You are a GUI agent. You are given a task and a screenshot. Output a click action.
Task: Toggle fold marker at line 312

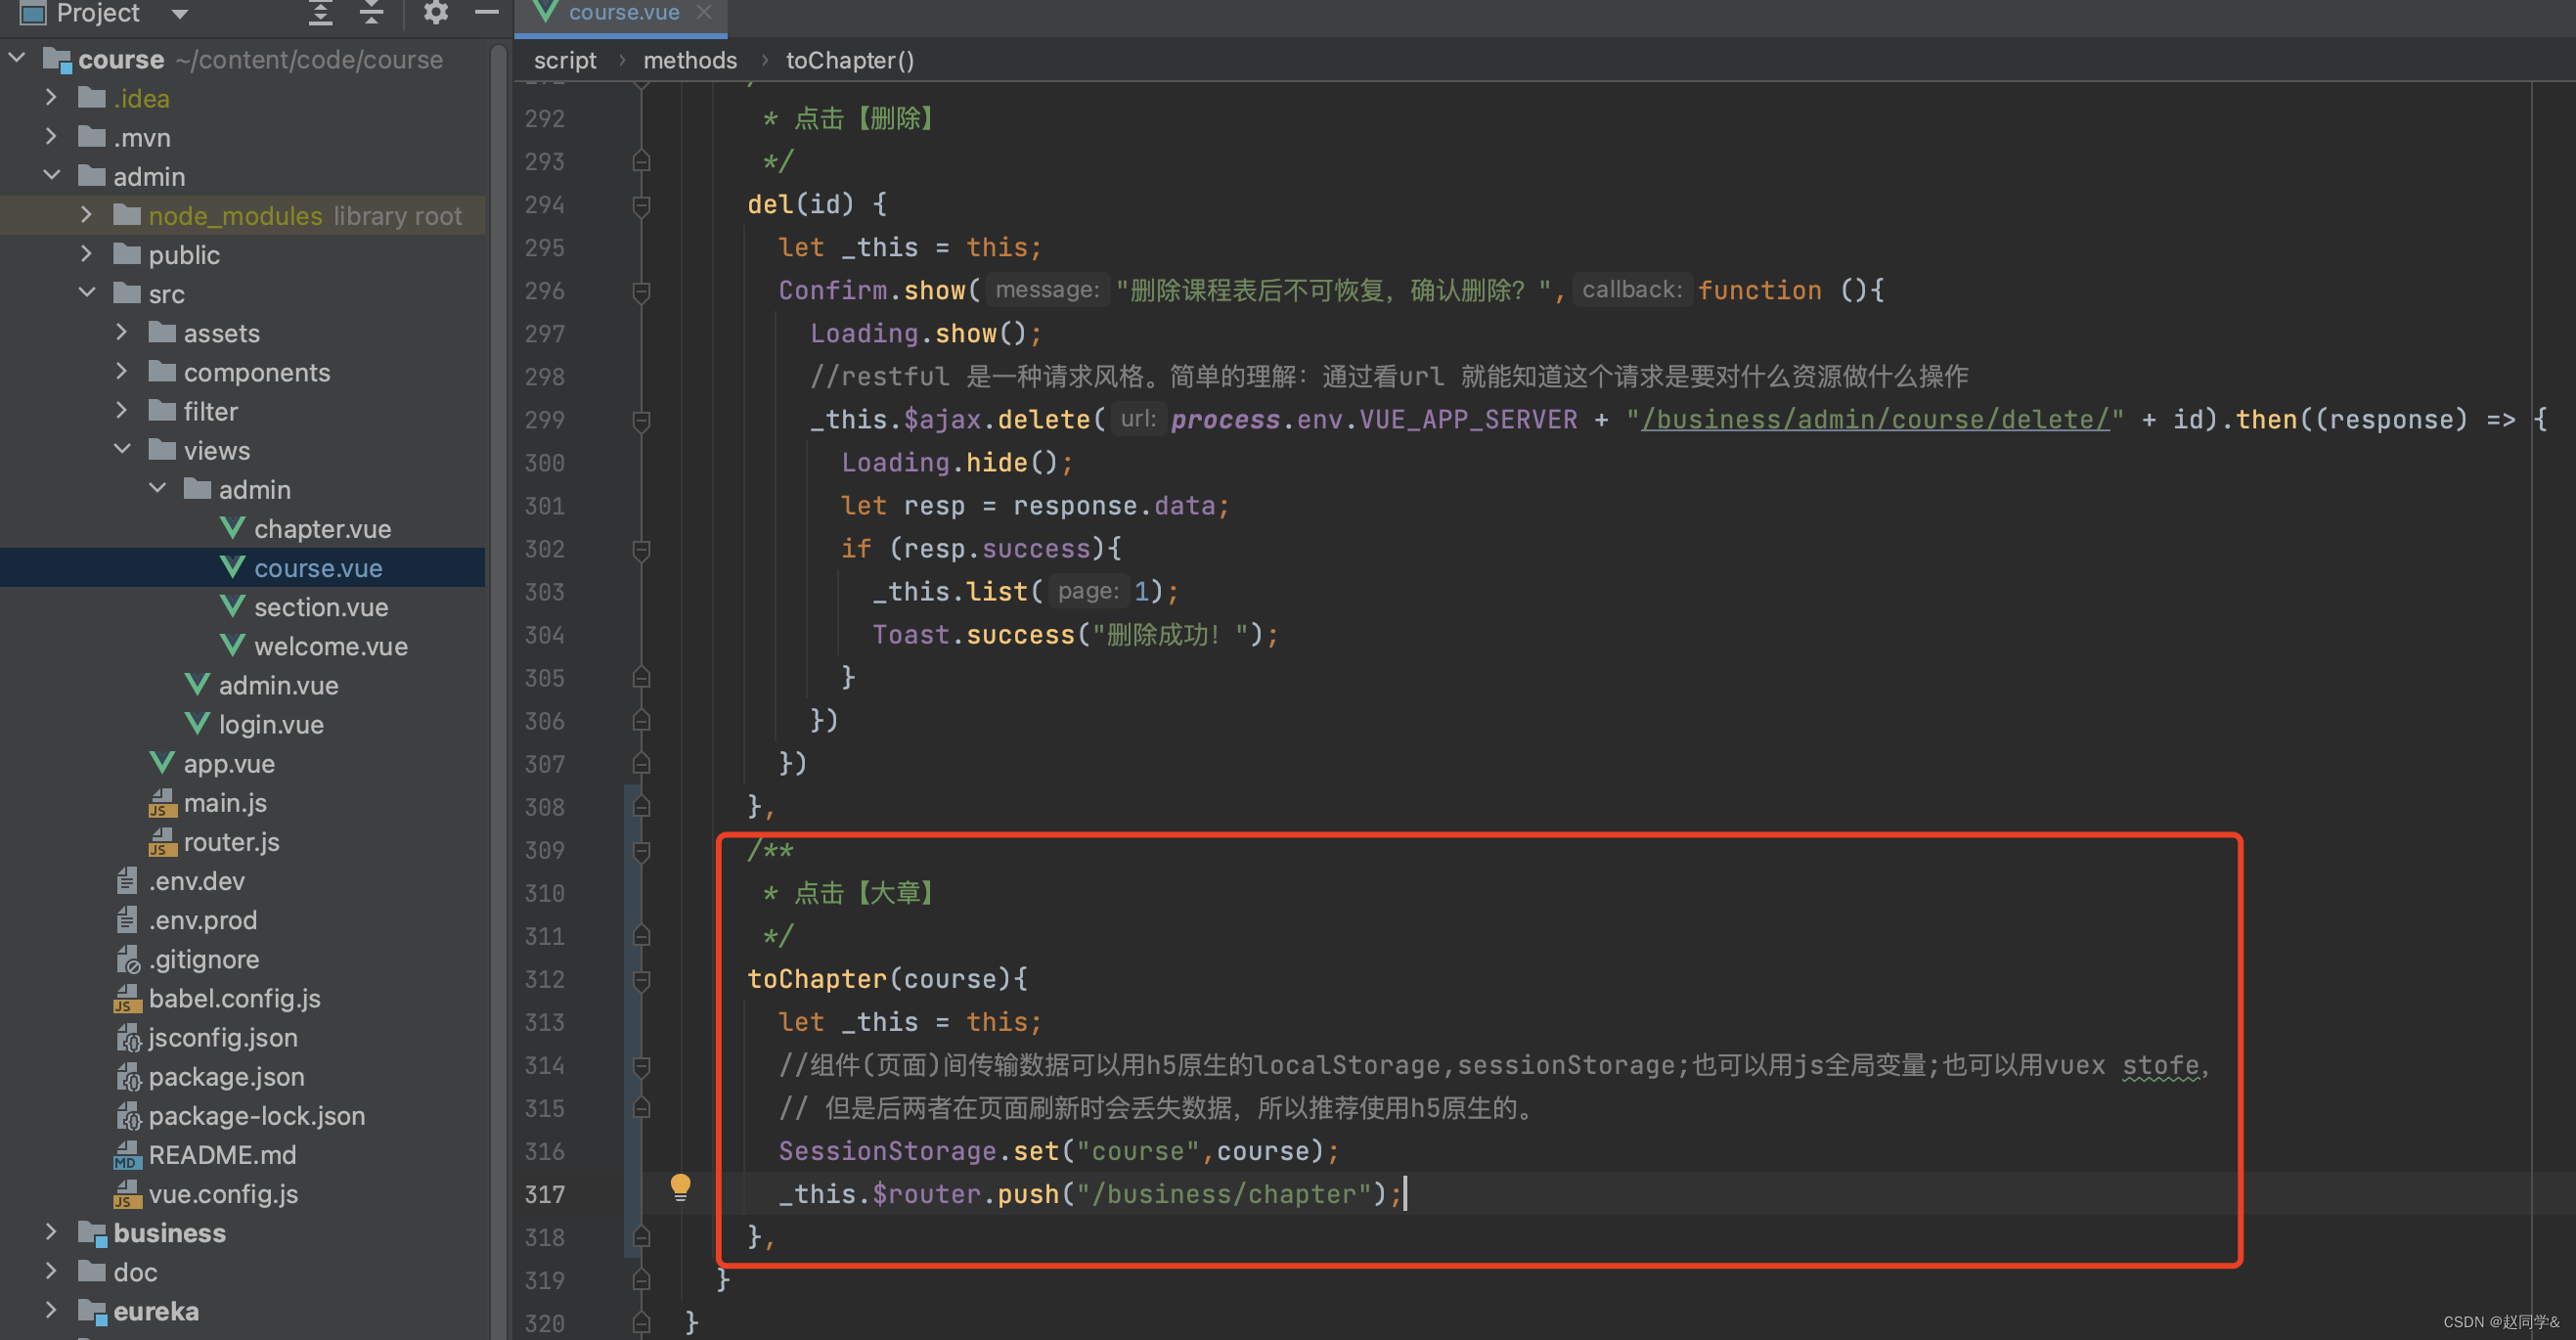(x=642, y=980)
